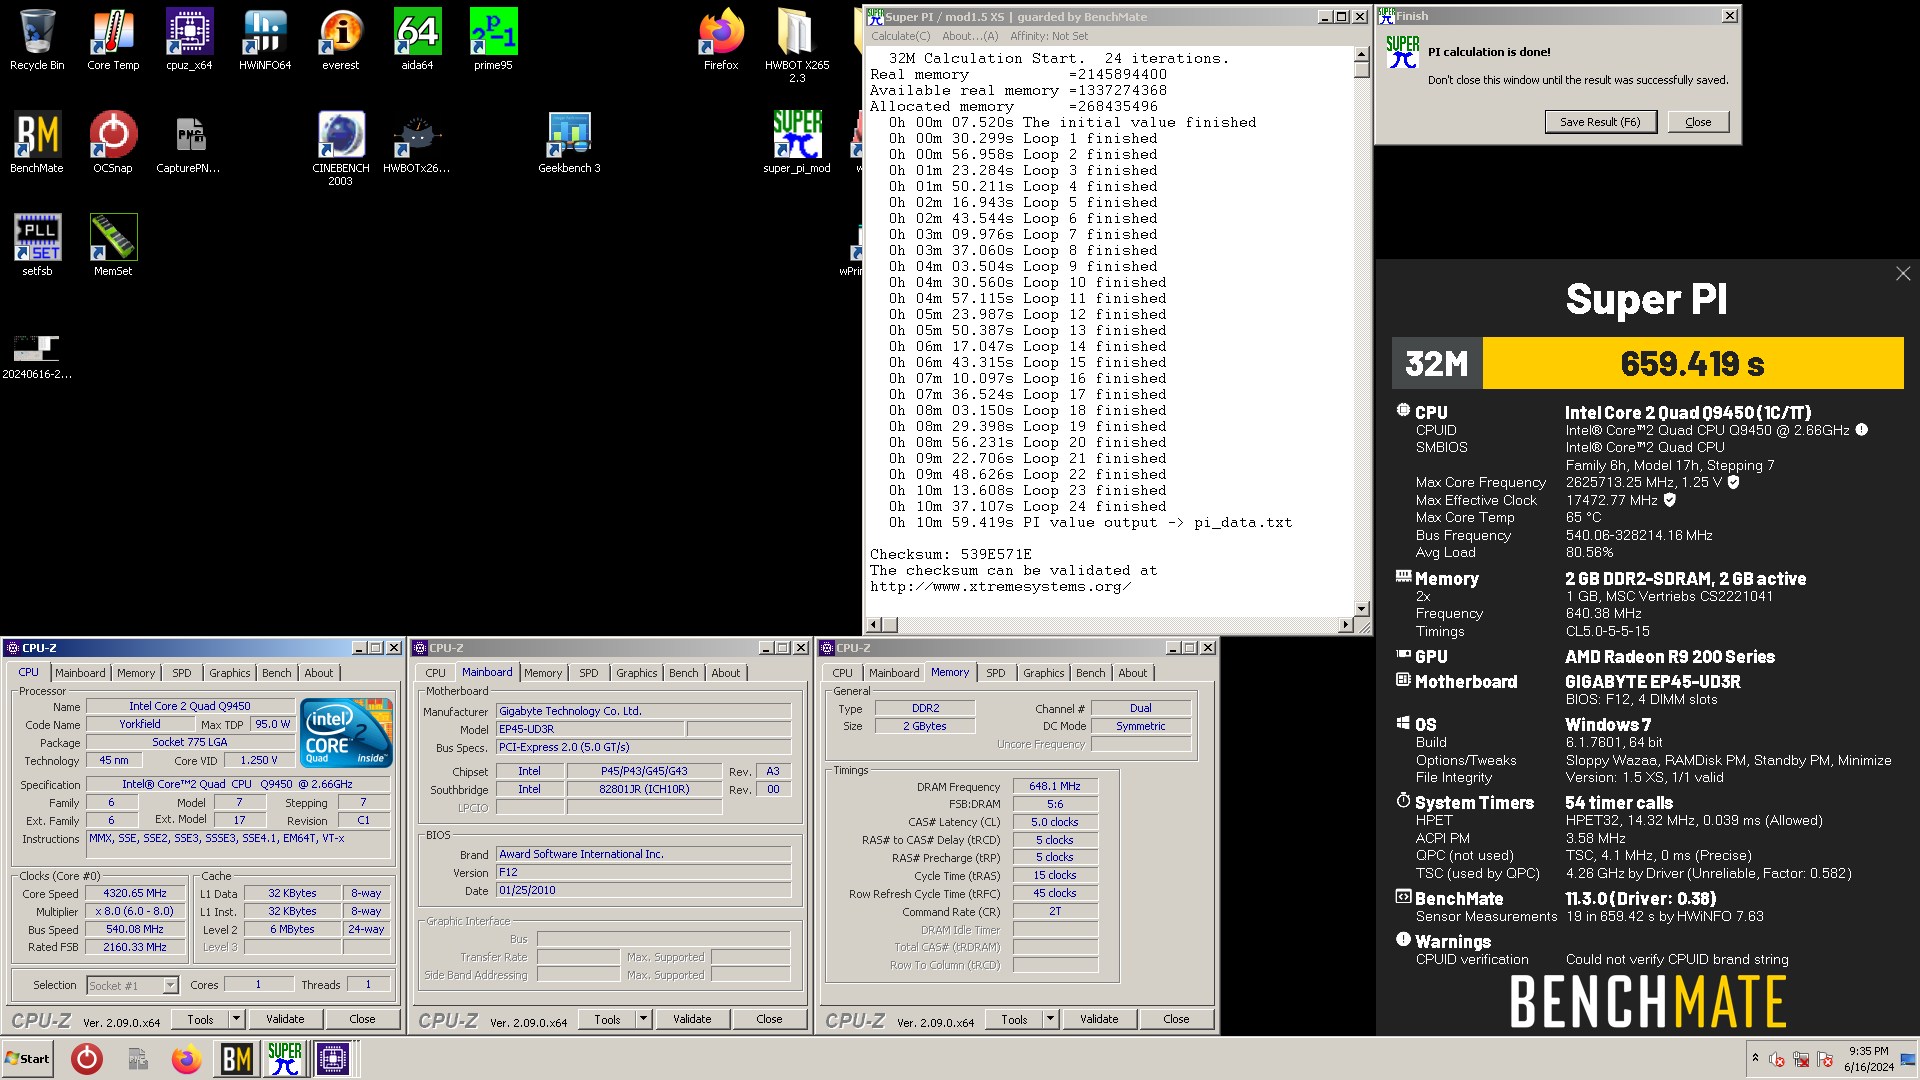Open the Windows Start menu
Image resolution: width=1920 pixels, height=1080 pixels.
pyautogui.click(x=27, y=1058)
